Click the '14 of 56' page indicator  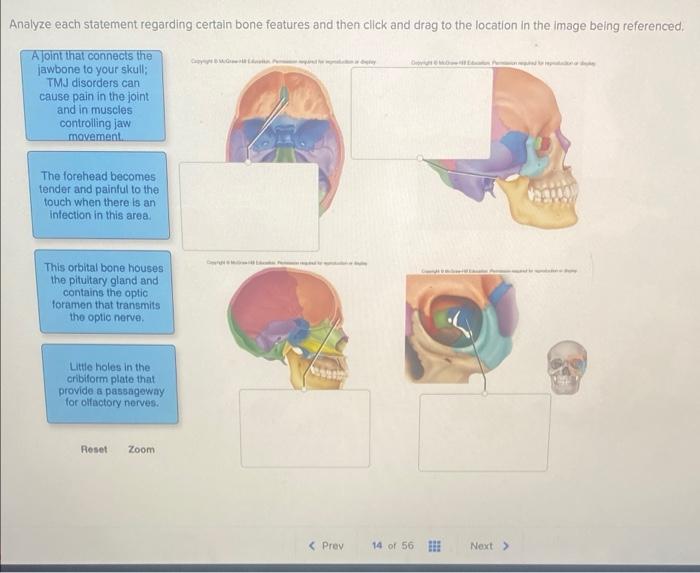392,545
